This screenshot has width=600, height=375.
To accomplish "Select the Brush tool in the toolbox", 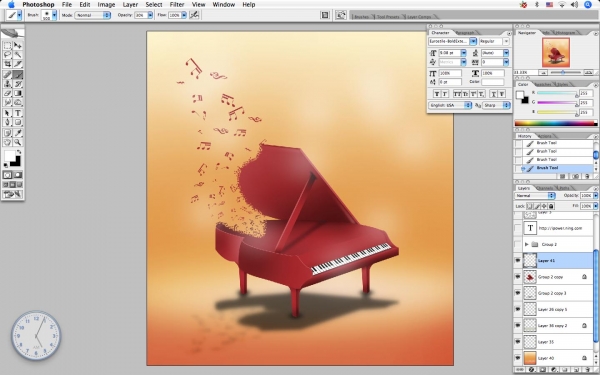I will point(18,75).
